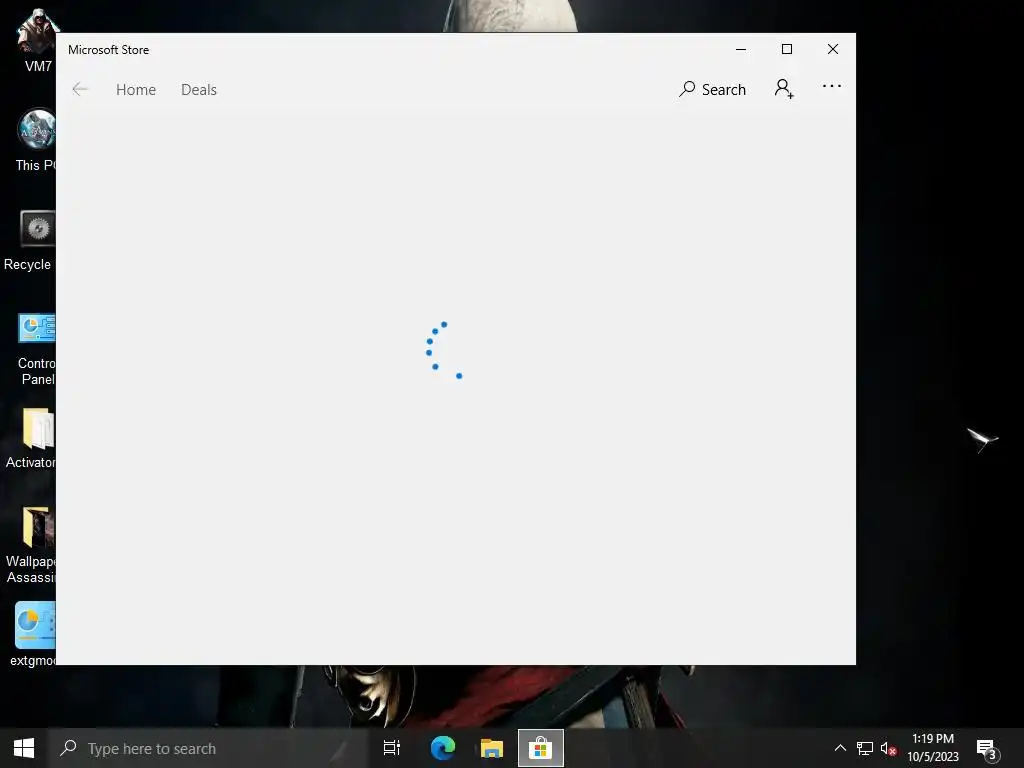The width and height of the screenshot is (1024, 768).
Task: Select the Recycle Bin desktop icon
Action: (29, 240)
